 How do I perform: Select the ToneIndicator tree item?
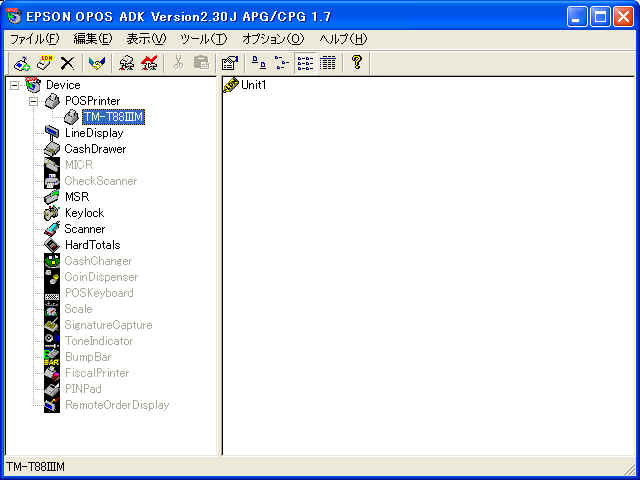pos(99,341)
